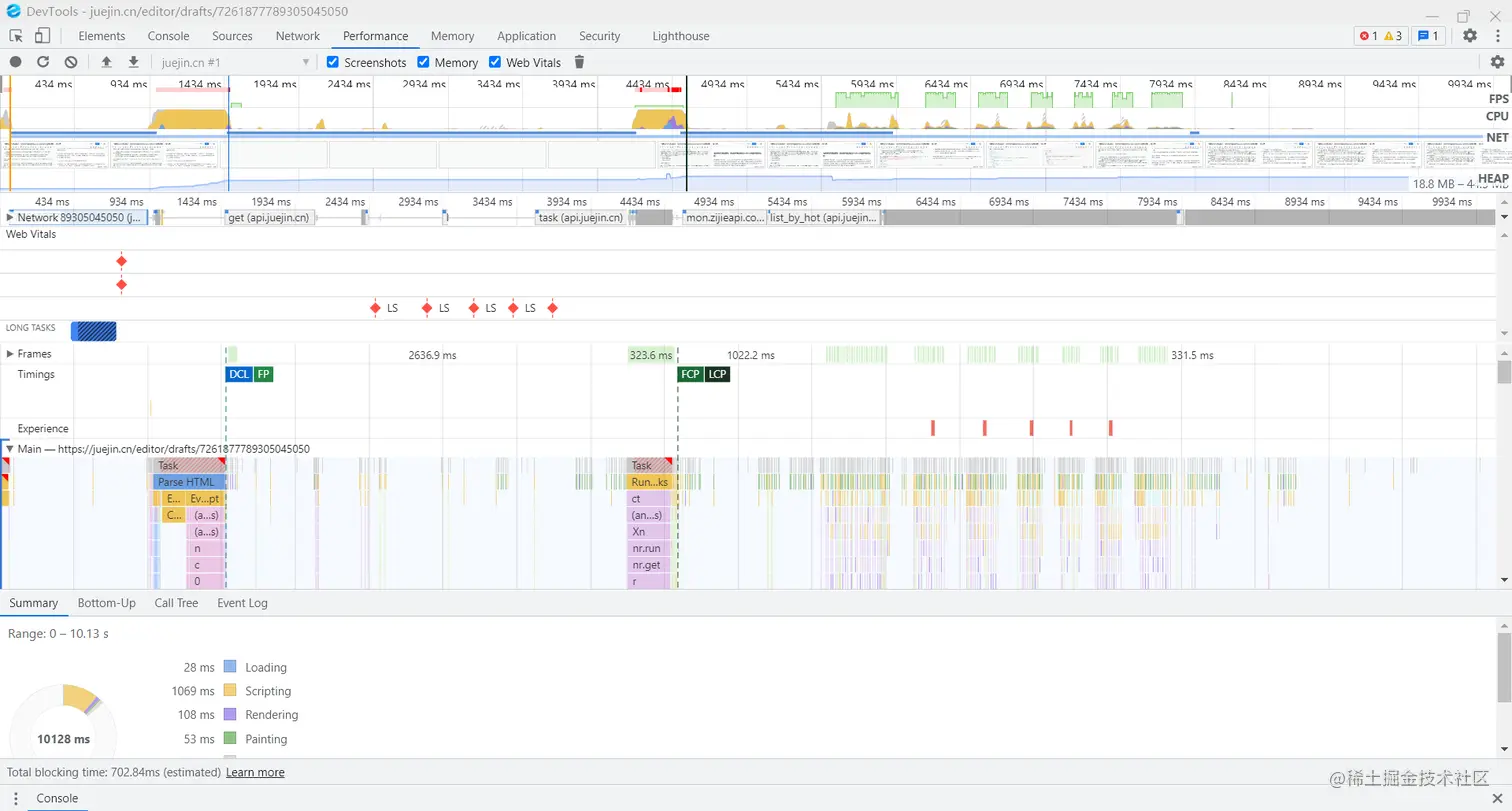Activate the inspect element picker icon
The height and width of the screenshot is (811, 1512).
(x=16, y=36)
